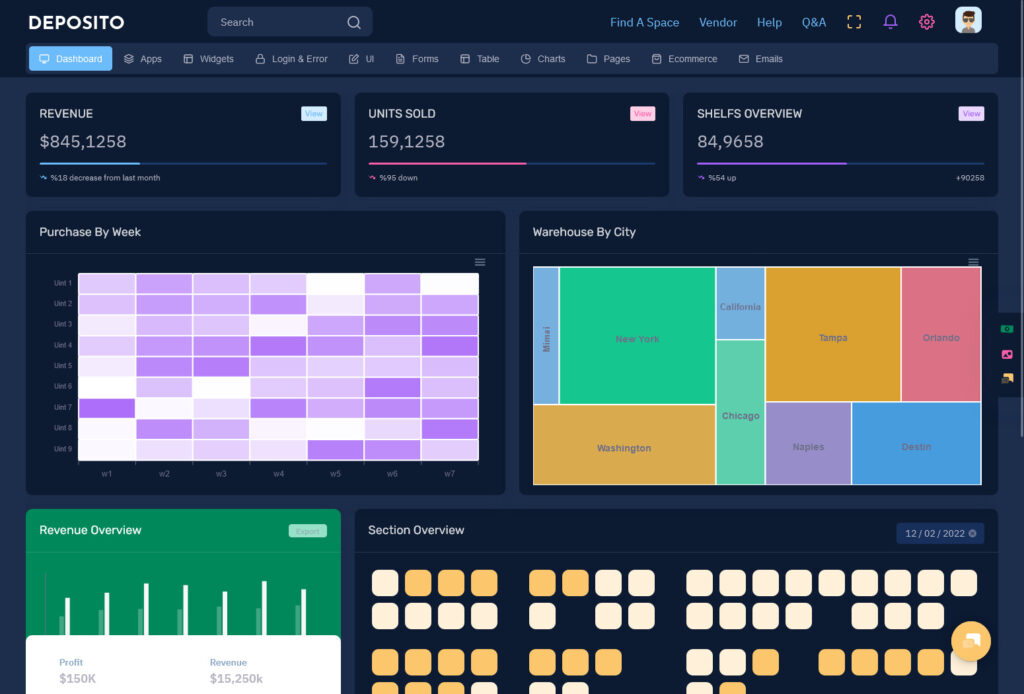
Task: Click the yellow folder sidebar icon
Action: point(1007,378)
